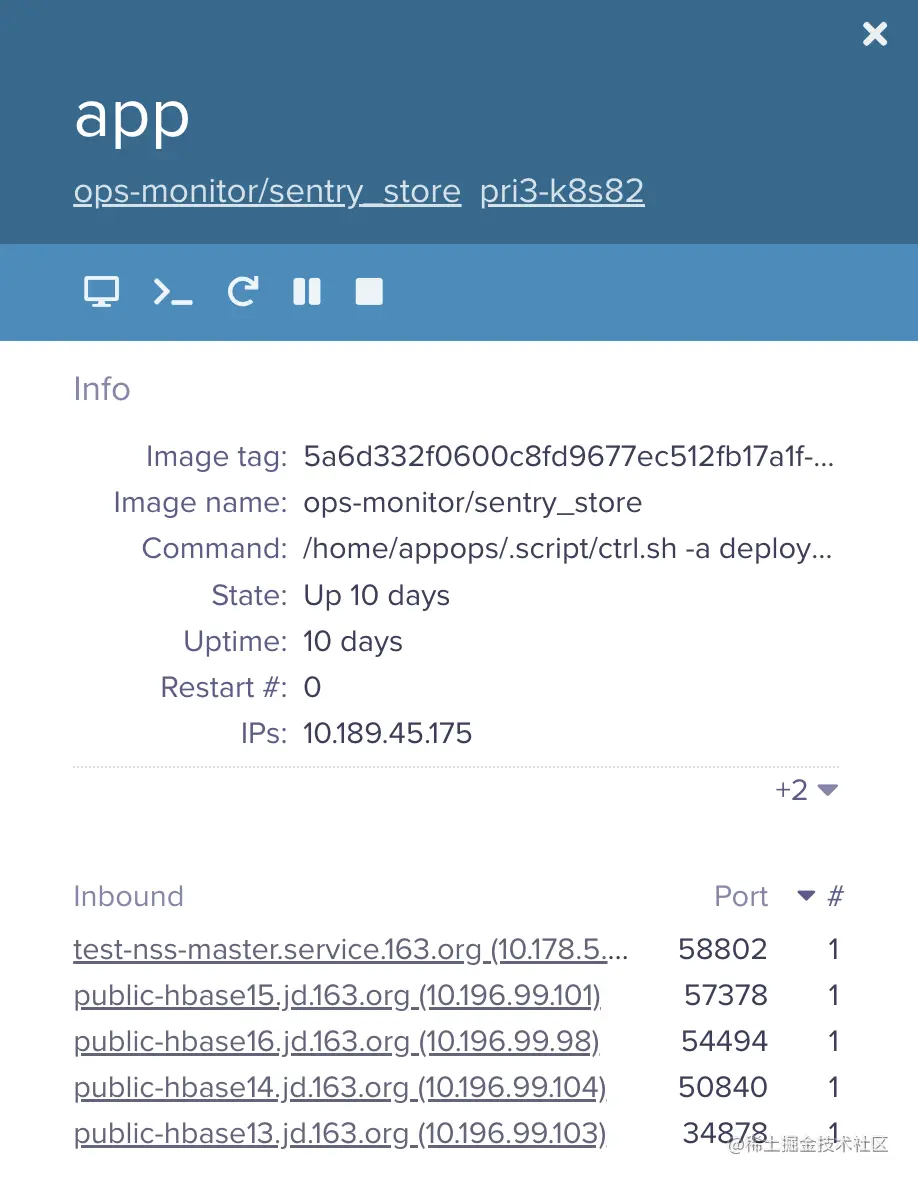Click the truncated Image tag value

tap(568, 457)
